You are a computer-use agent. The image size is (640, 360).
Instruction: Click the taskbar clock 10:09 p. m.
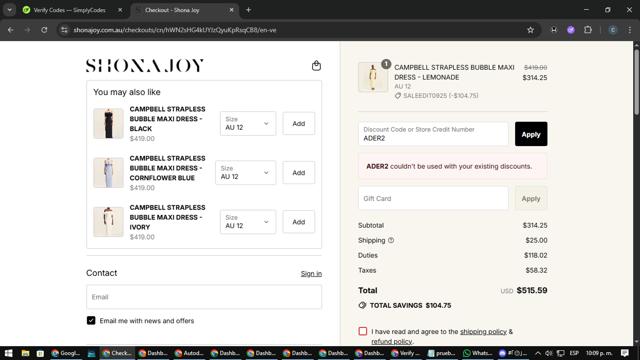pos(599,353)
